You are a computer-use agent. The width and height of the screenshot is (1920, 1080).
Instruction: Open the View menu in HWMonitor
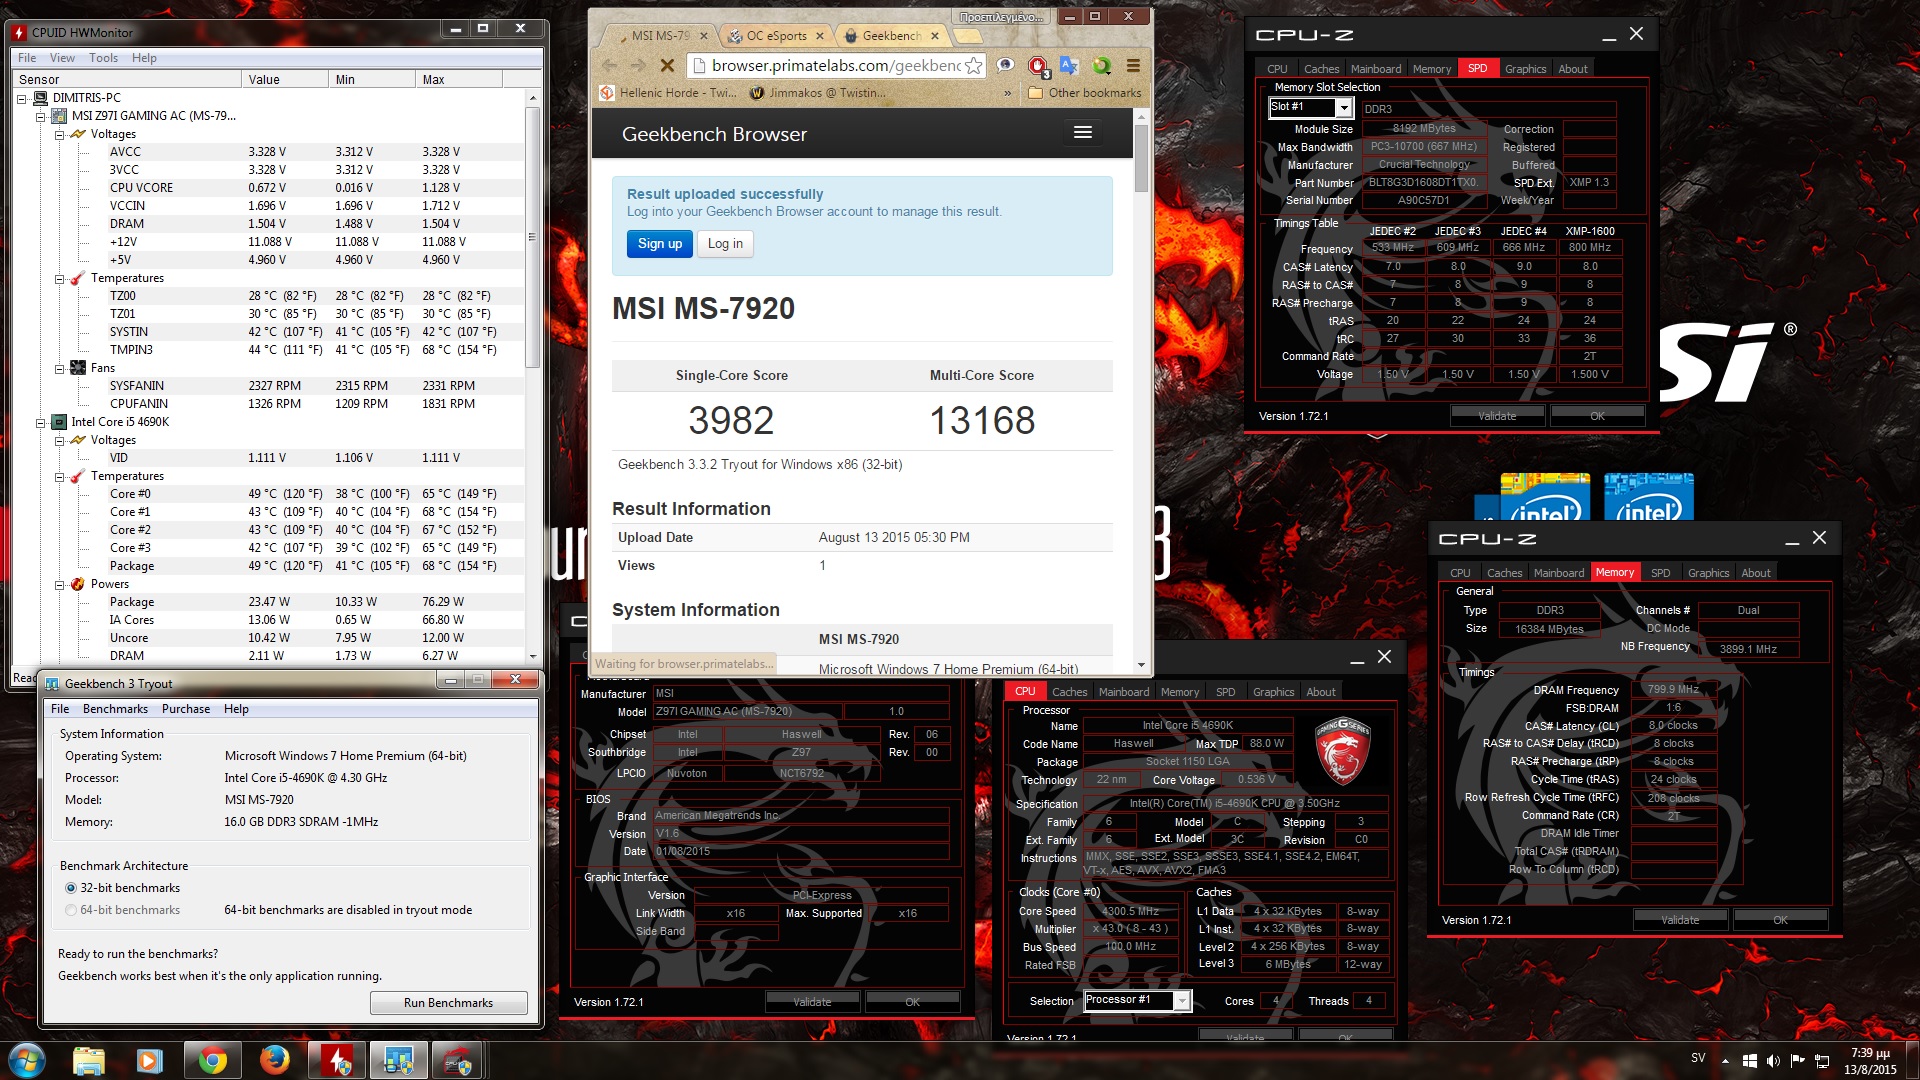coord(62,58)
